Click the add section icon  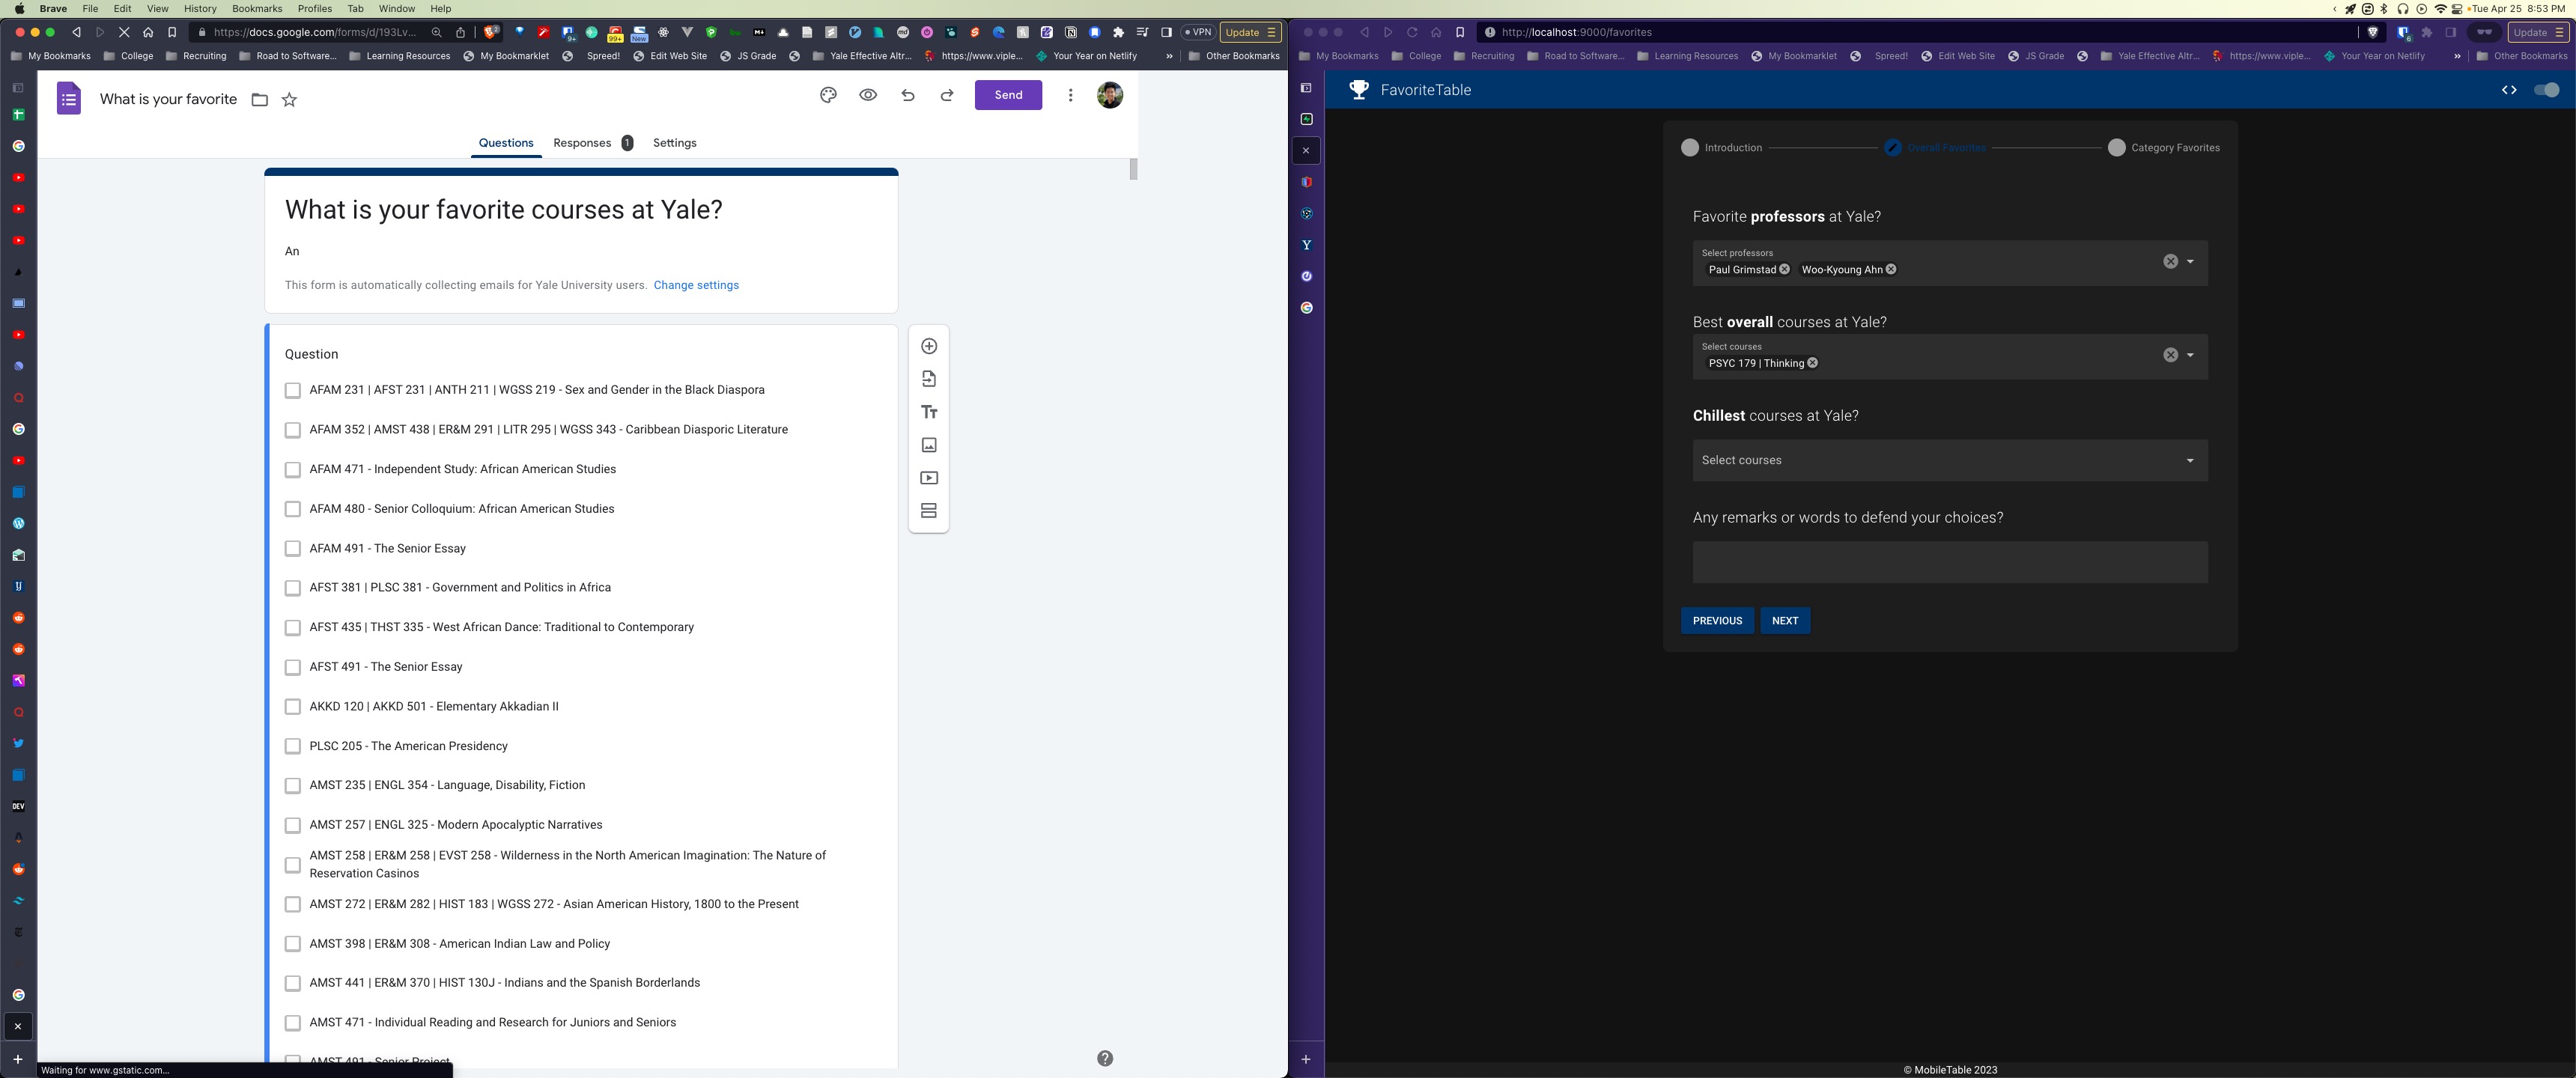click(x=929, y=511)
